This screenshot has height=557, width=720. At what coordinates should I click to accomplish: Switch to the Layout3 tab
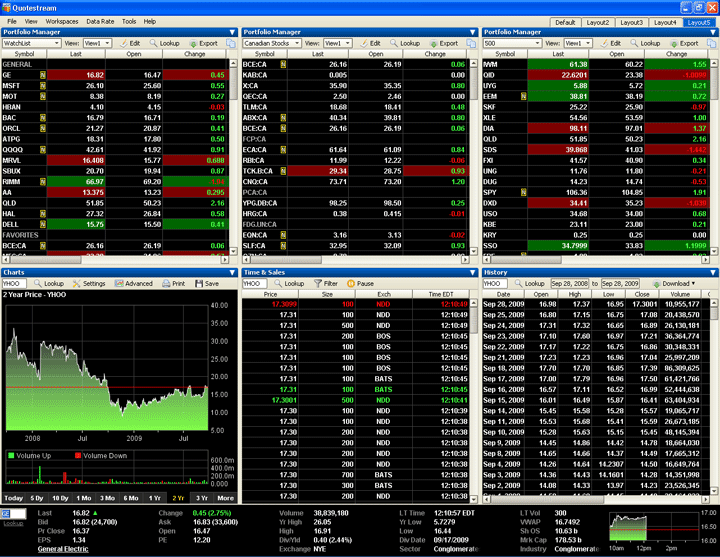pyautogui.click(x=631, y=21)
